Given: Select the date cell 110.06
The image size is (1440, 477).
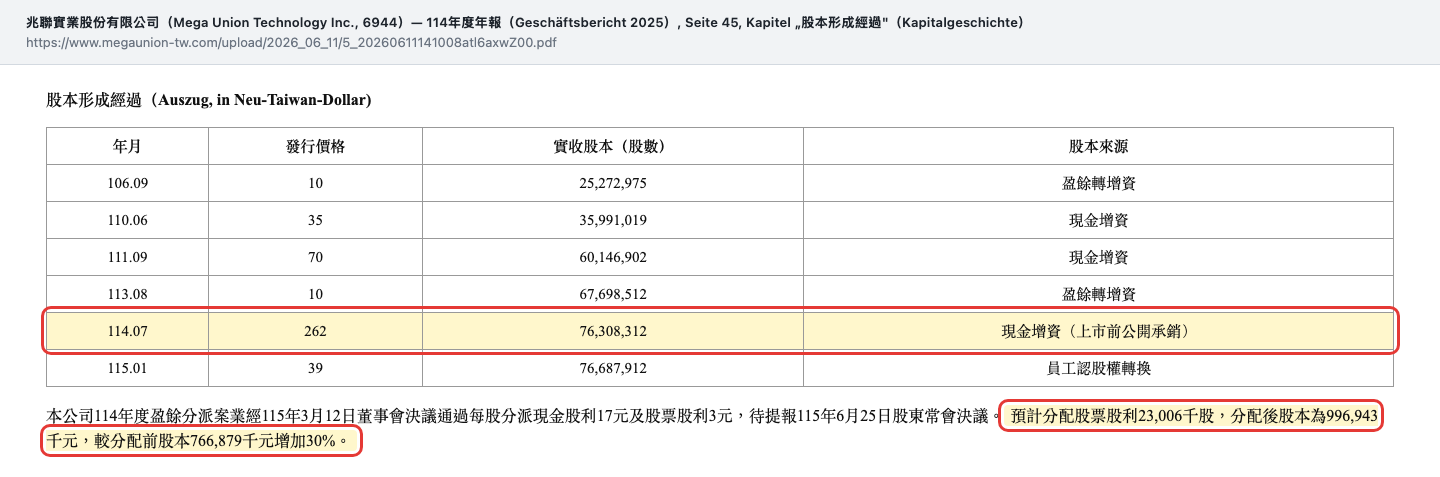Looking at the screenshot, I should point(127,221).
